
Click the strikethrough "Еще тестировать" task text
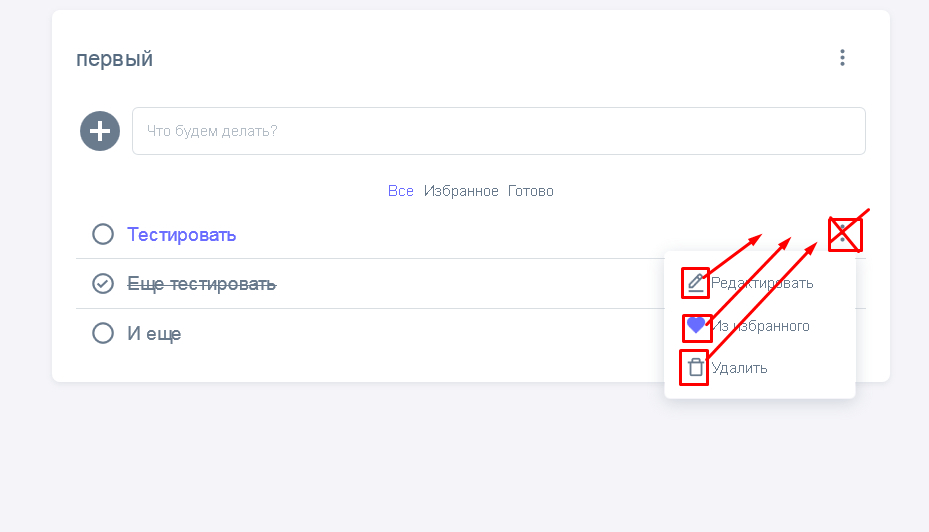202,284
